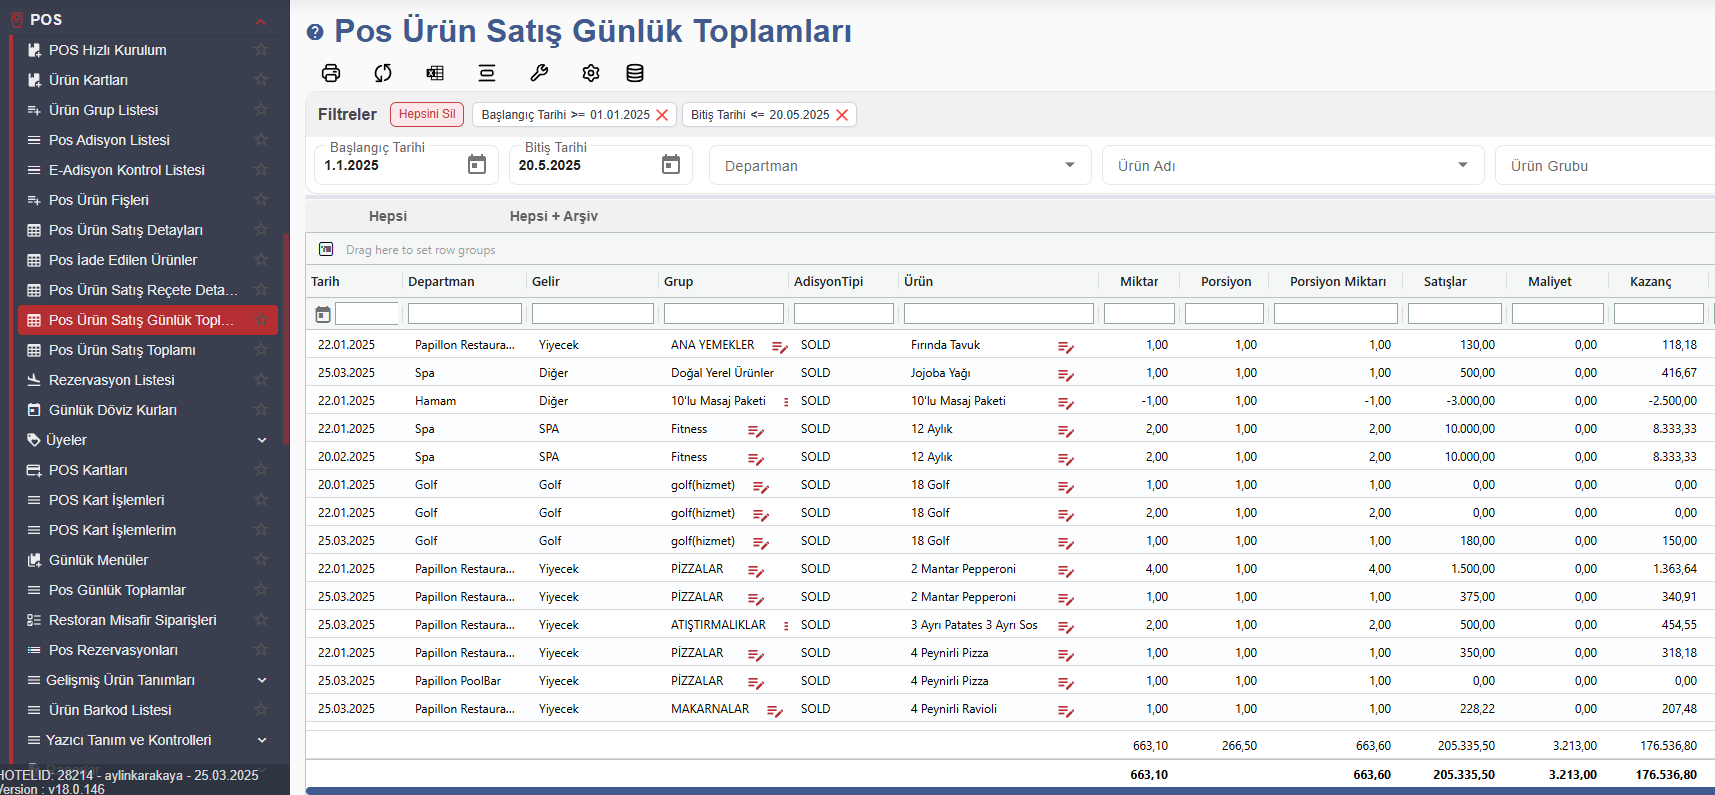Click the print icon in toolbar
Image resolution: width=1715 pixels, height=795 pixels.
(x=331, y=73)
